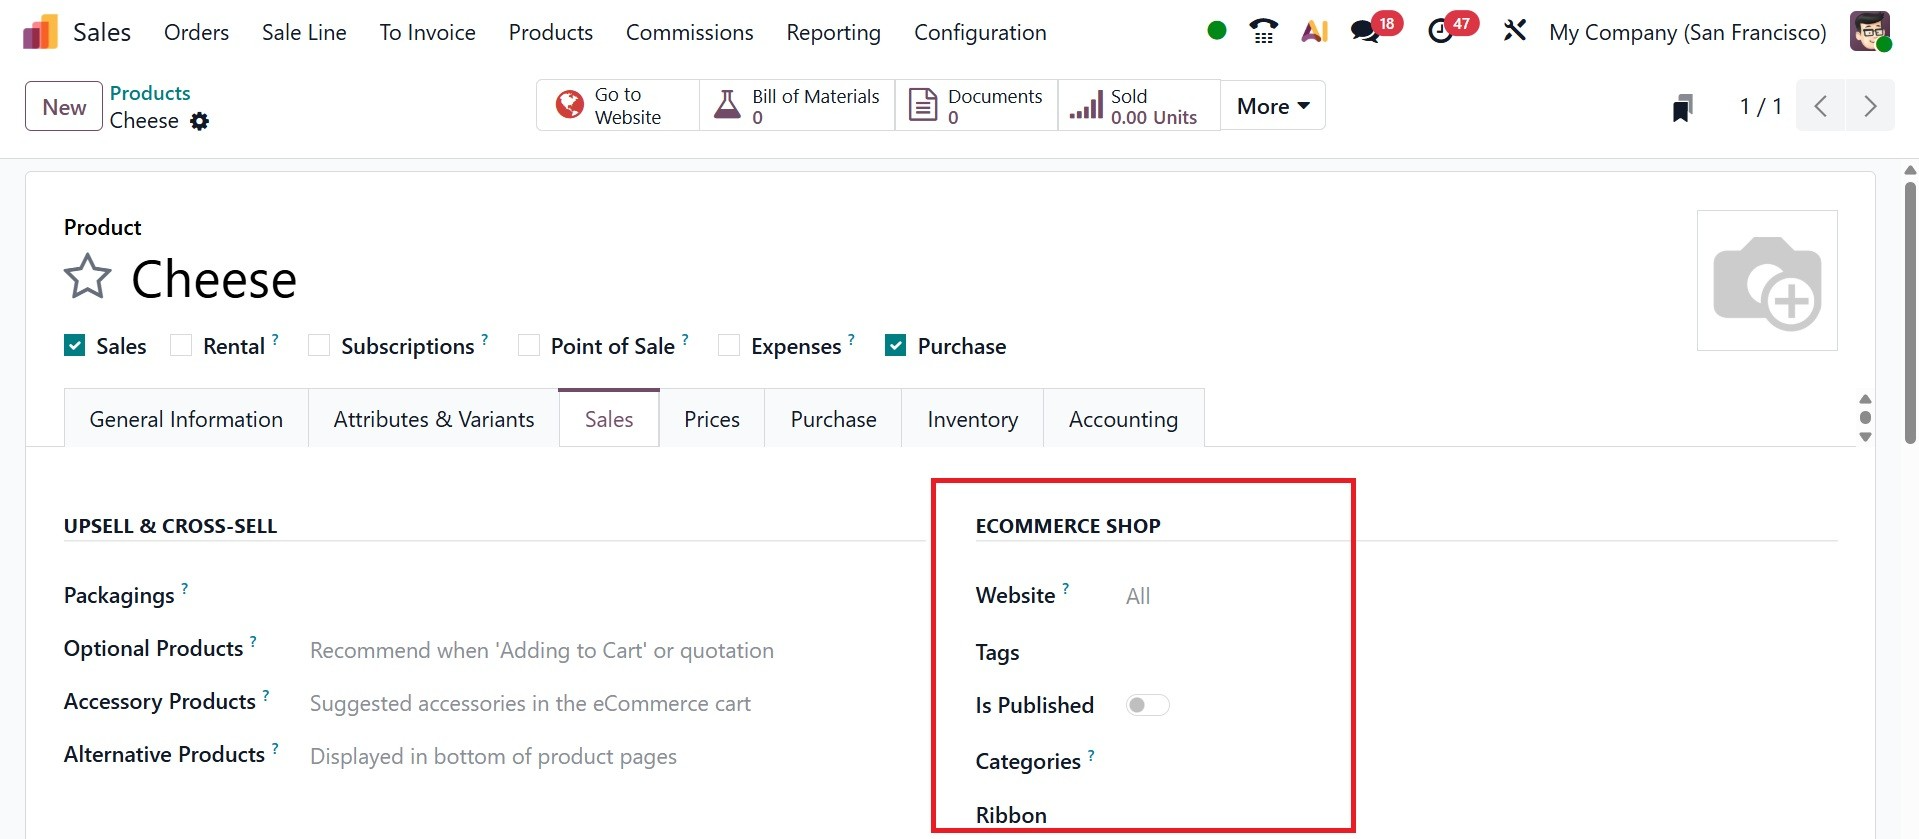The width and height of the screenshot is (1919, 839).
Task: Open the activities clock icon
Action: [x=1441, y=32]
